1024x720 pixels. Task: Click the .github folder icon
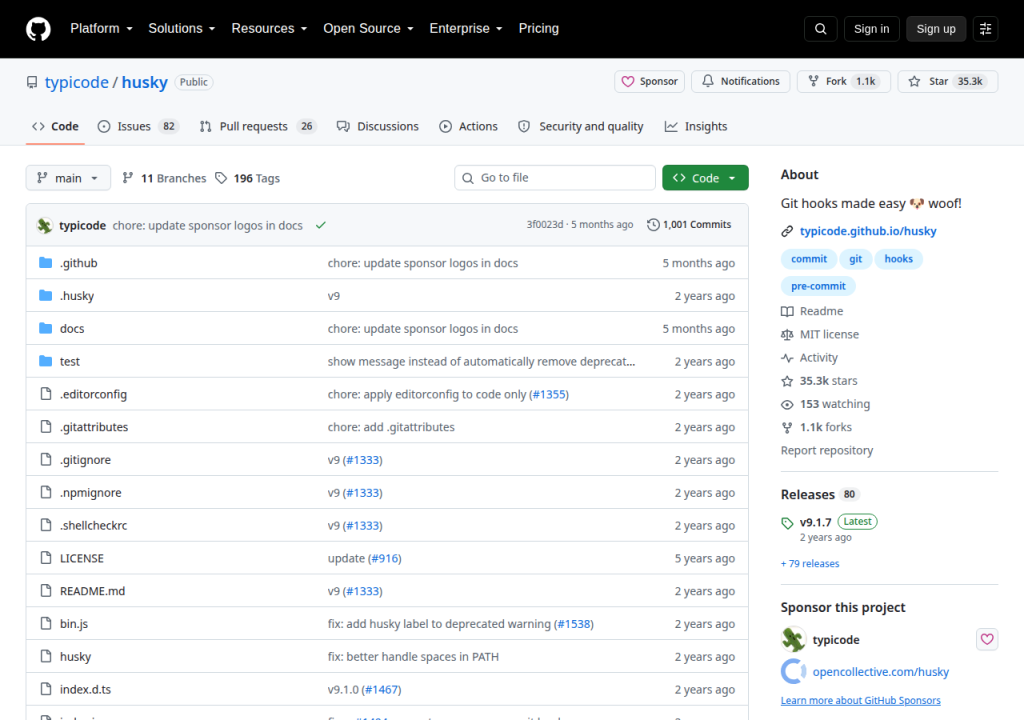(x=46, y=263)
